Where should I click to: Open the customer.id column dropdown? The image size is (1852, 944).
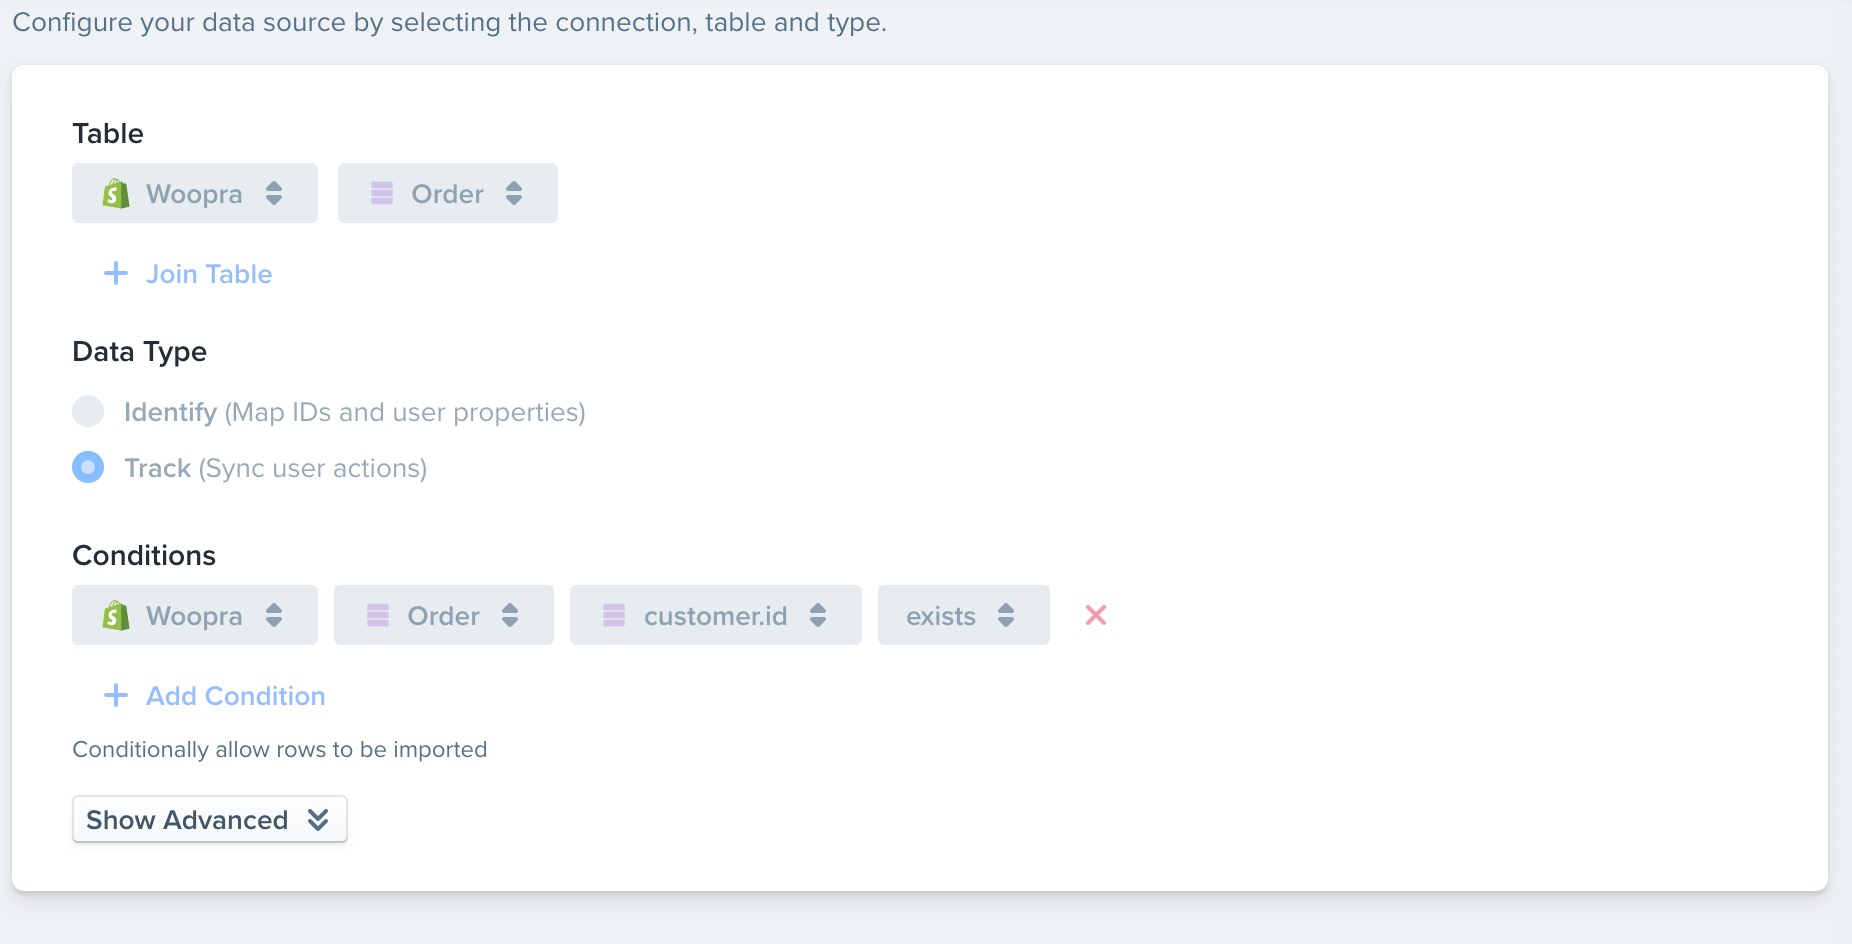[x=716, y=615]
